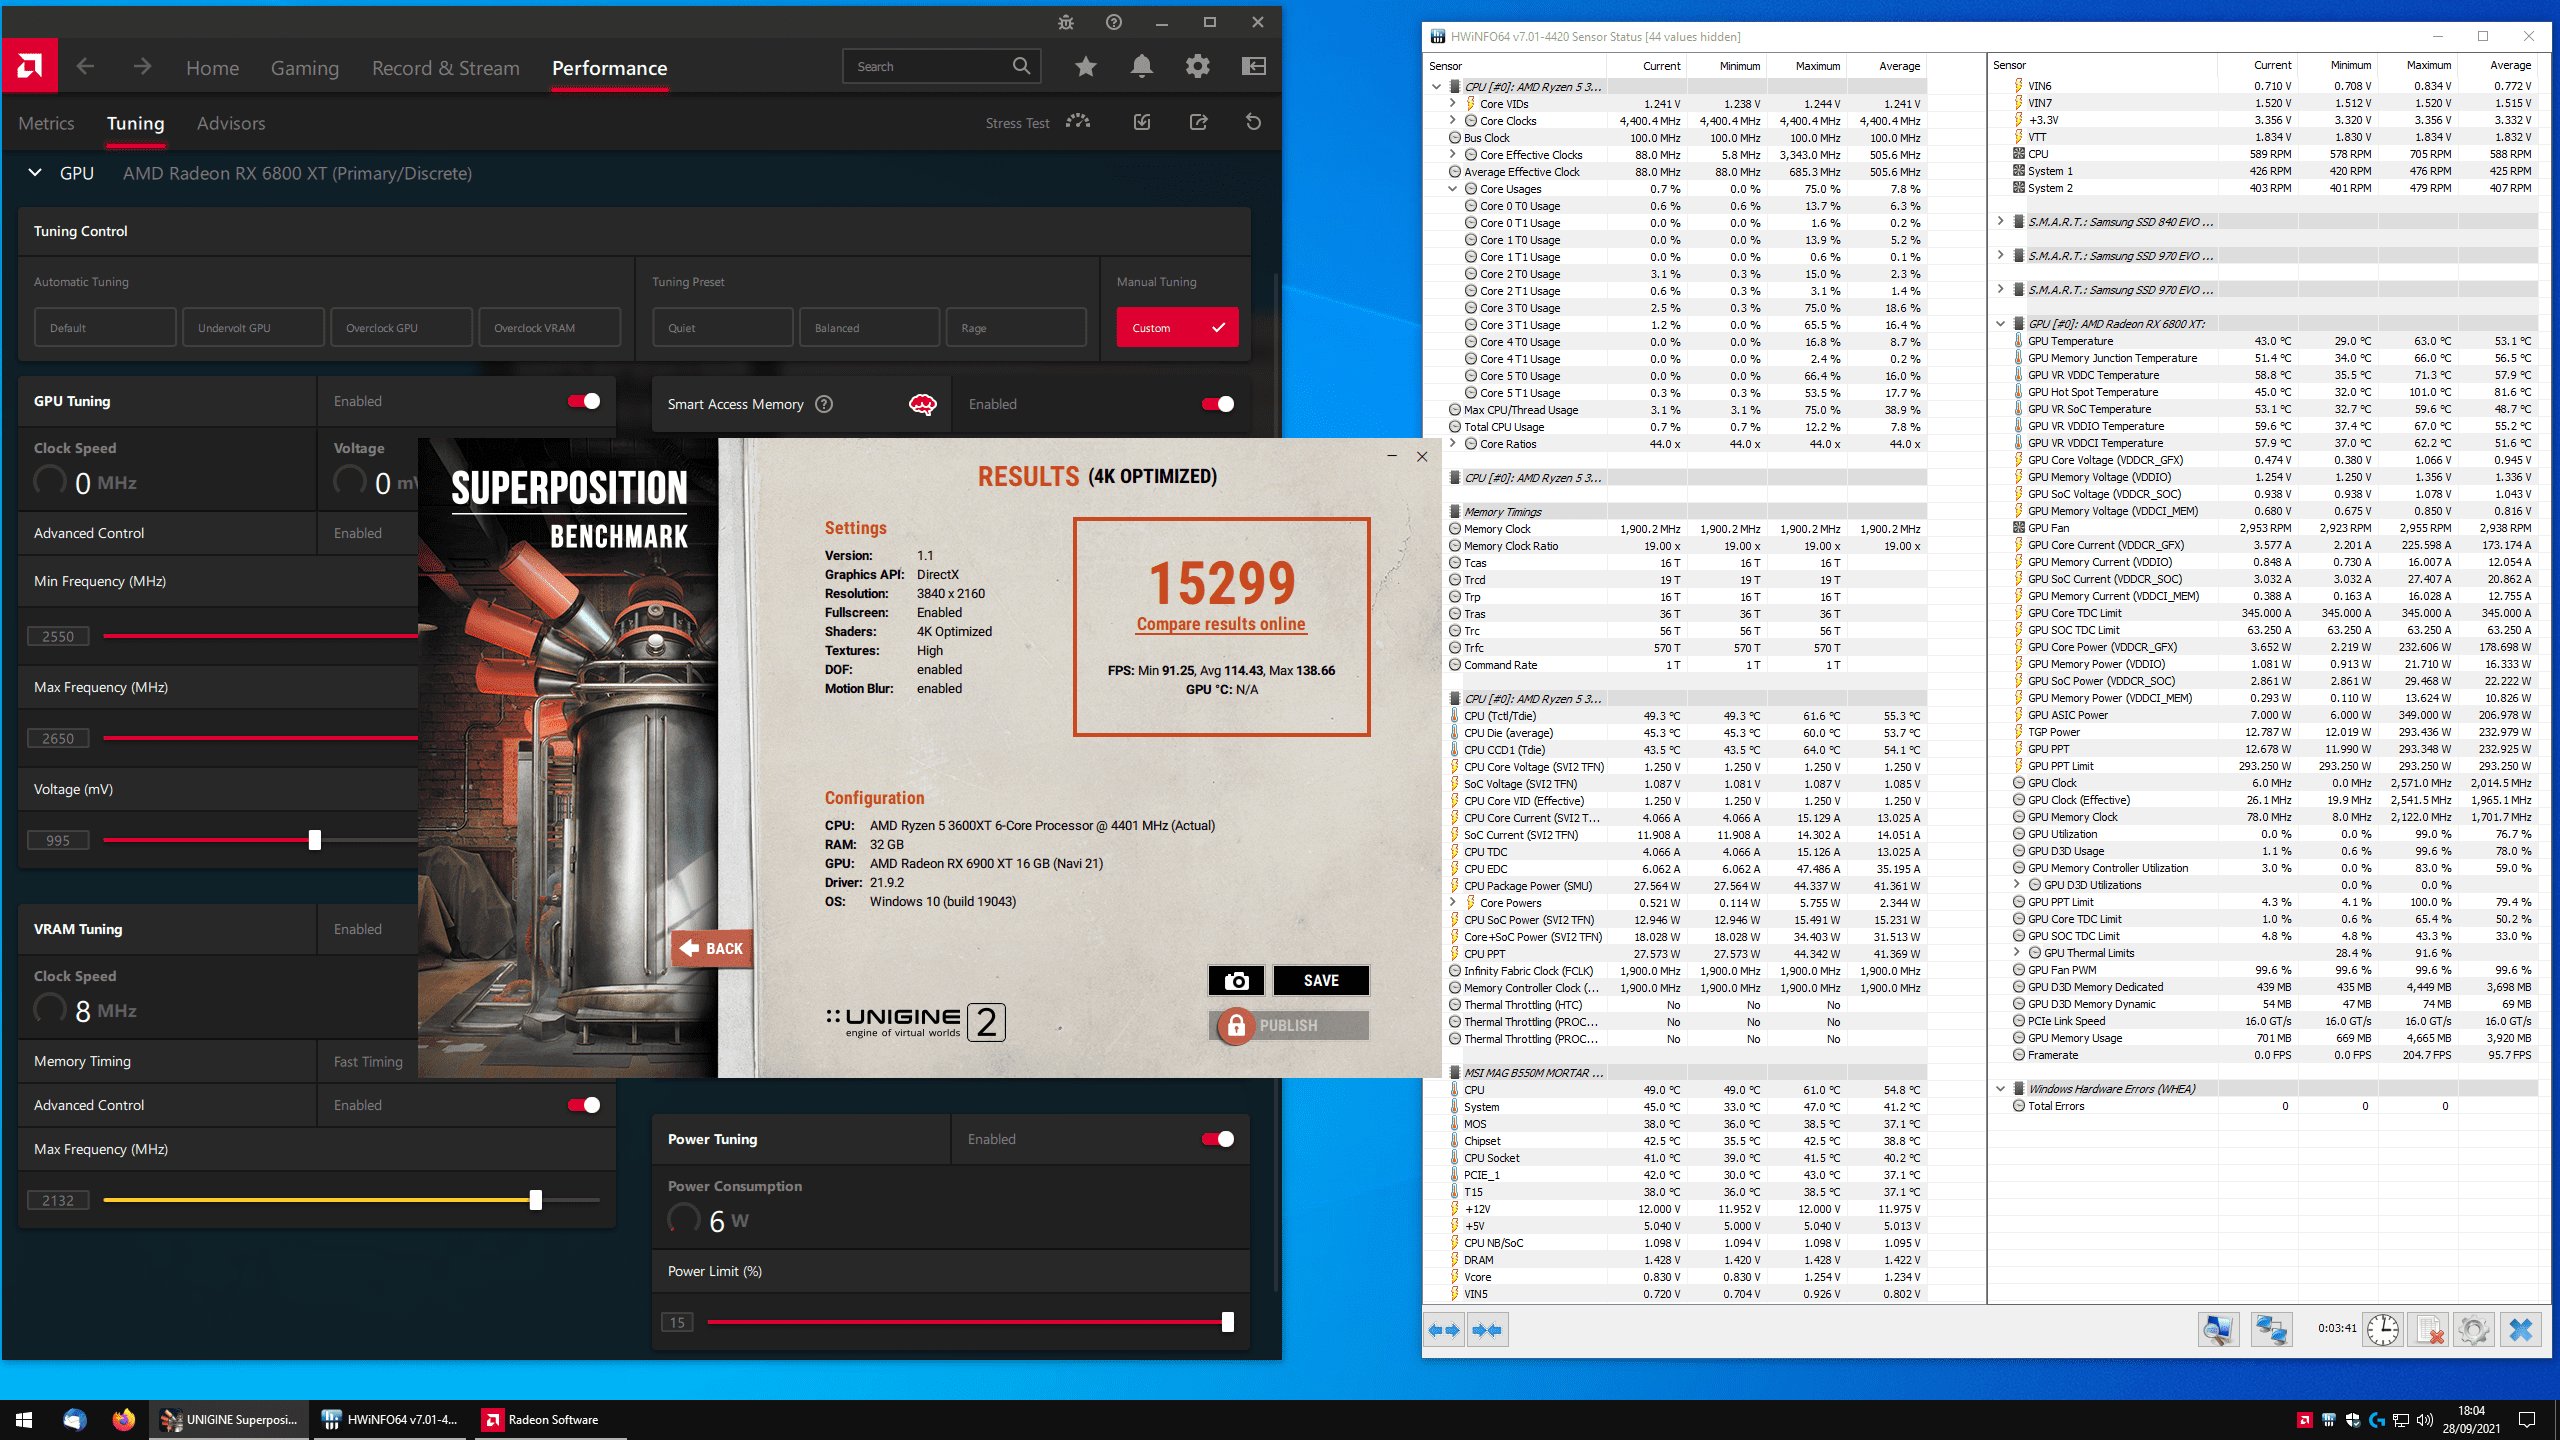
Task: Collapse the GPU section chevron
Action: tap(35, 173)
